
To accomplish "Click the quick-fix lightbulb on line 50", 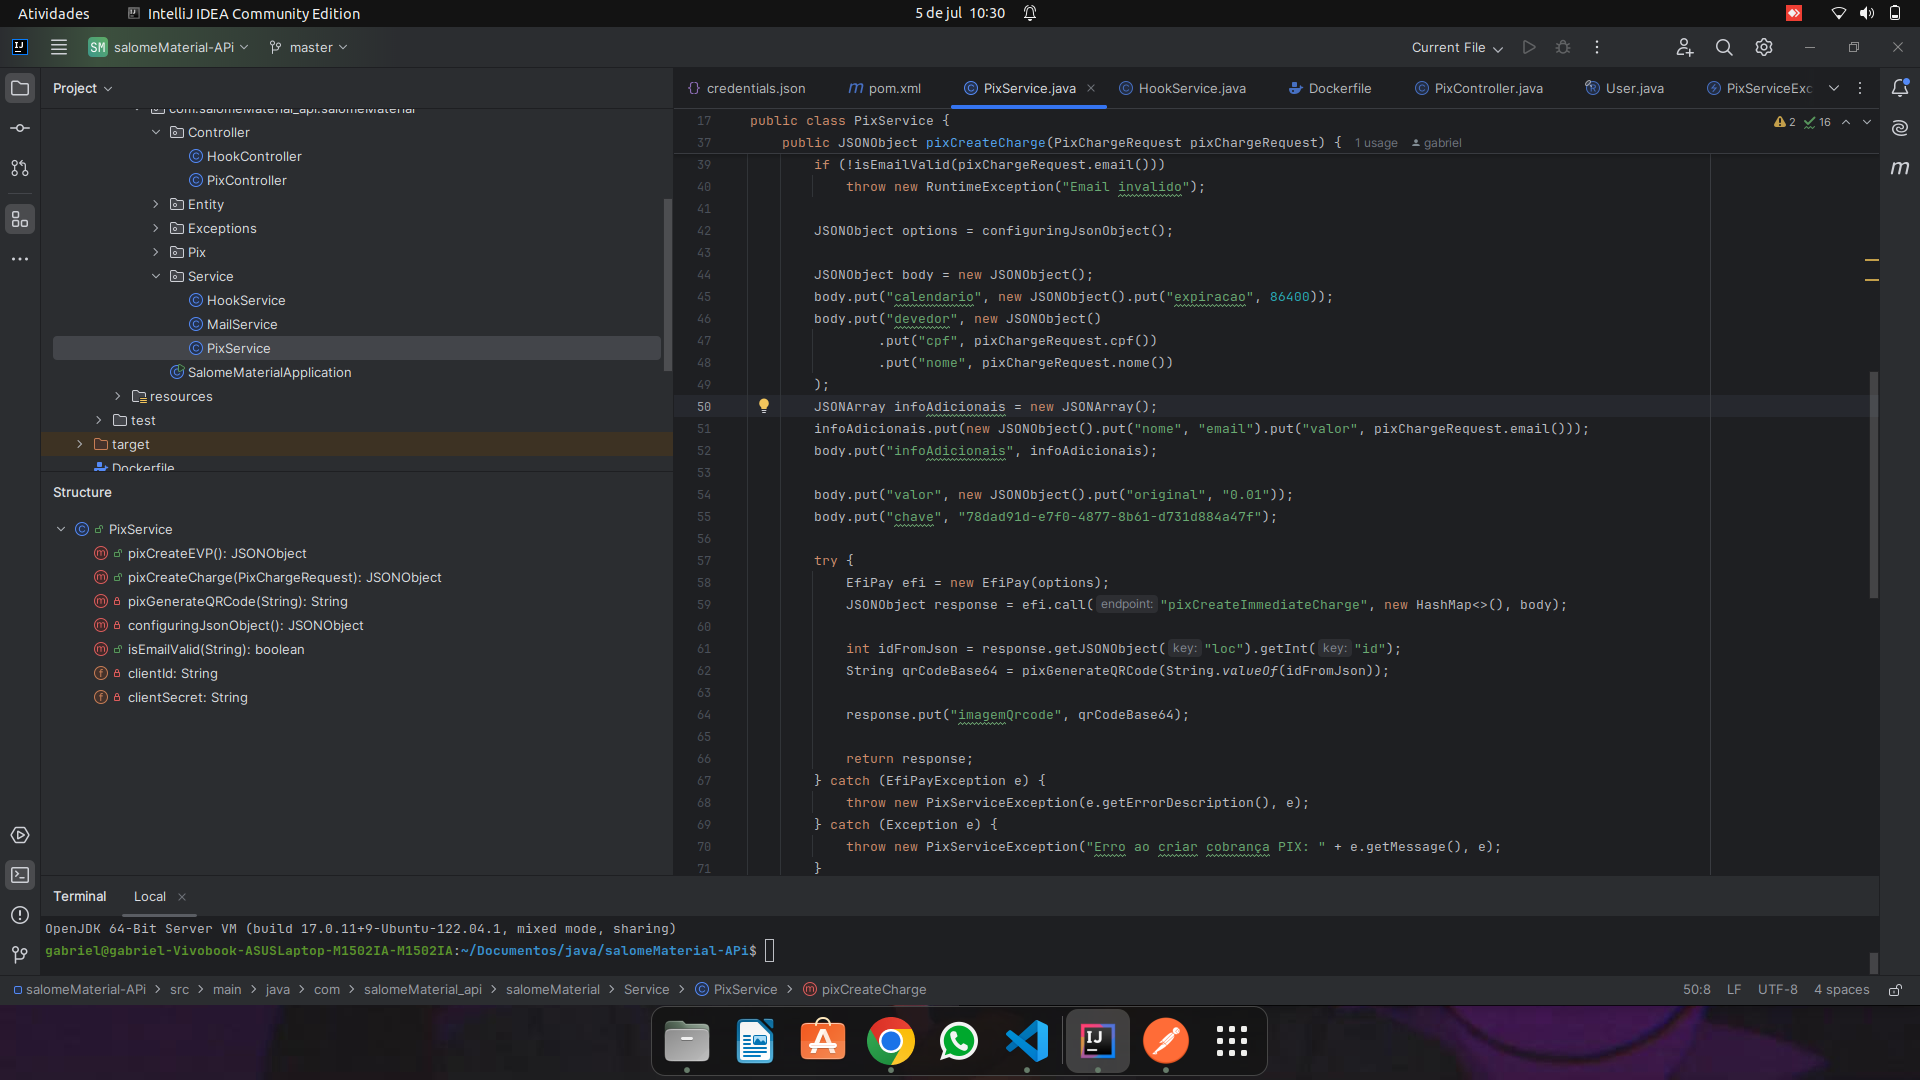I will (764, 406).
